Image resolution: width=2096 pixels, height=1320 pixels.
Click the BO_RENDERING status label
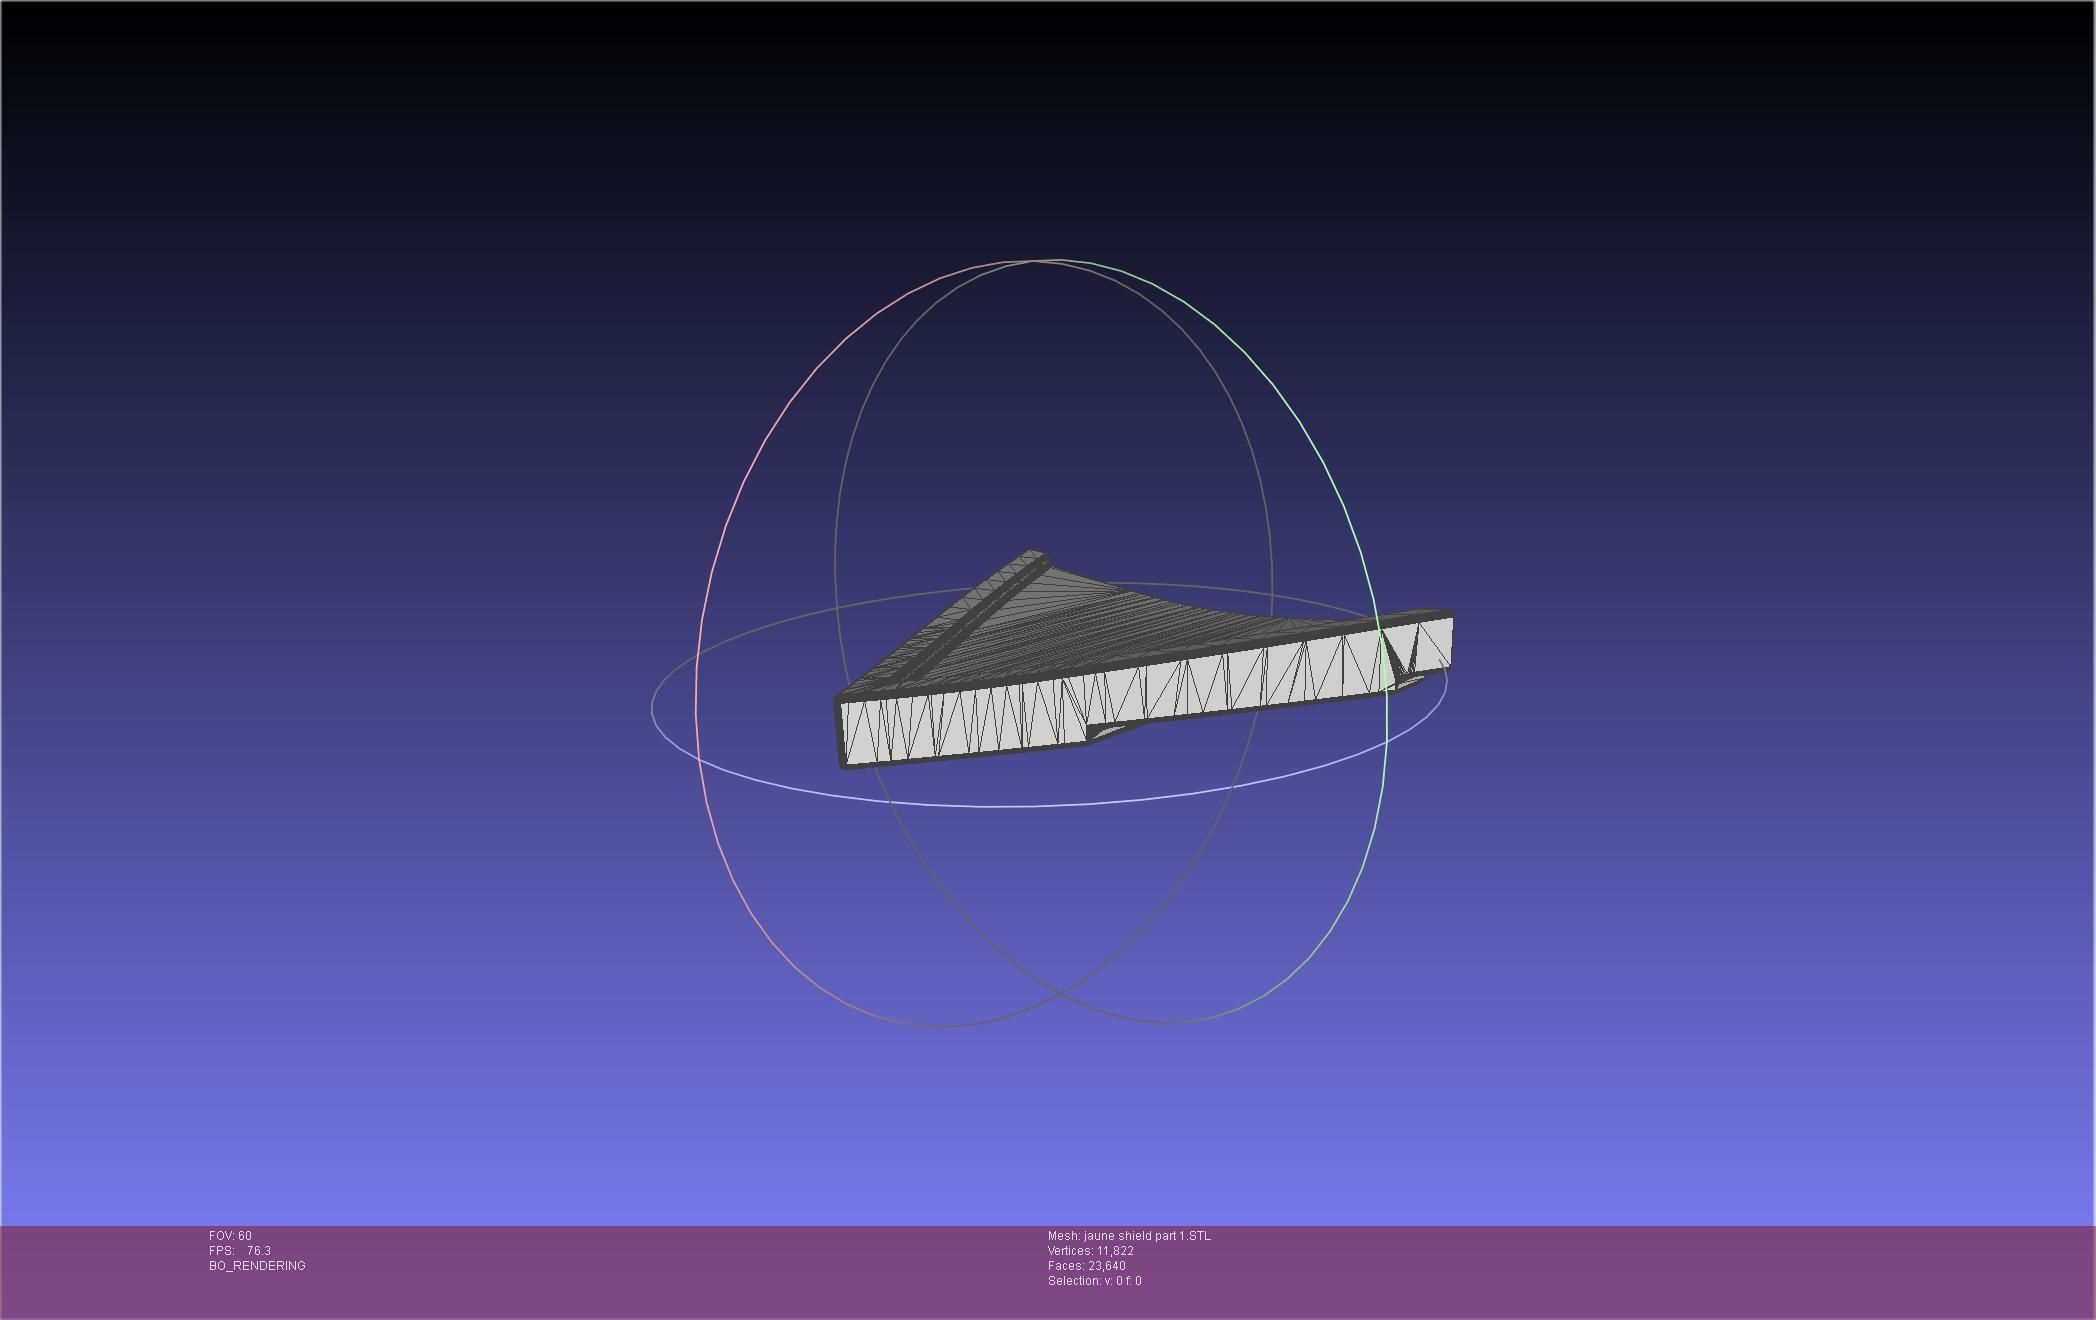257,1266
